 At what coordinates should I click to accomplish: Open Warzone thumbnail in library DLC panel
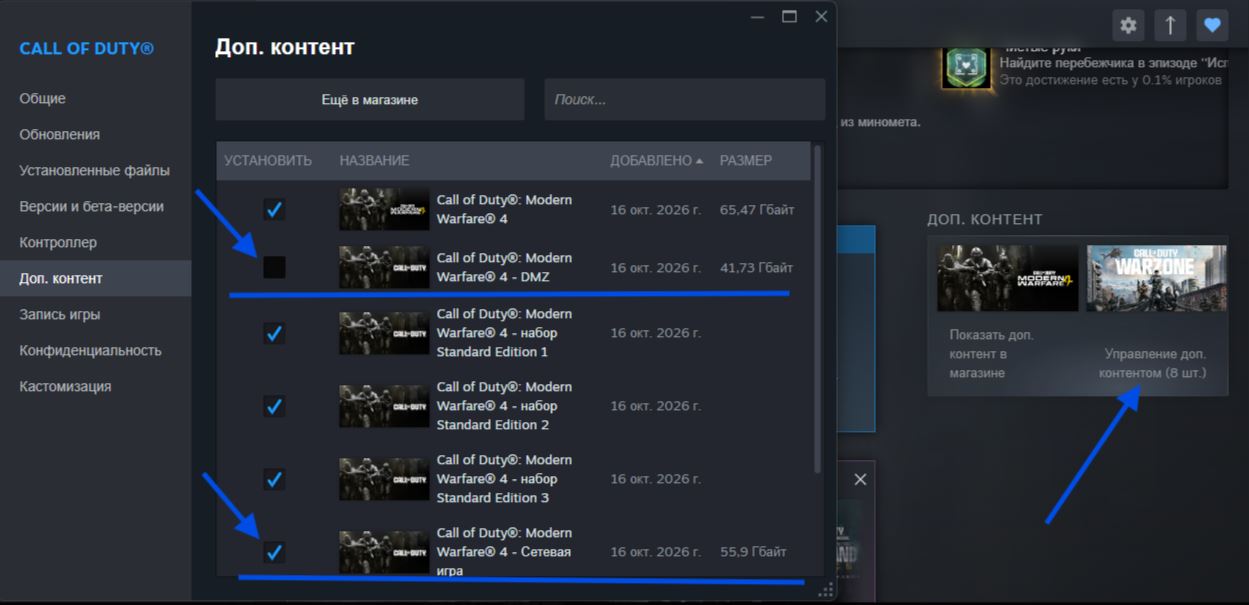[1156, 278]
